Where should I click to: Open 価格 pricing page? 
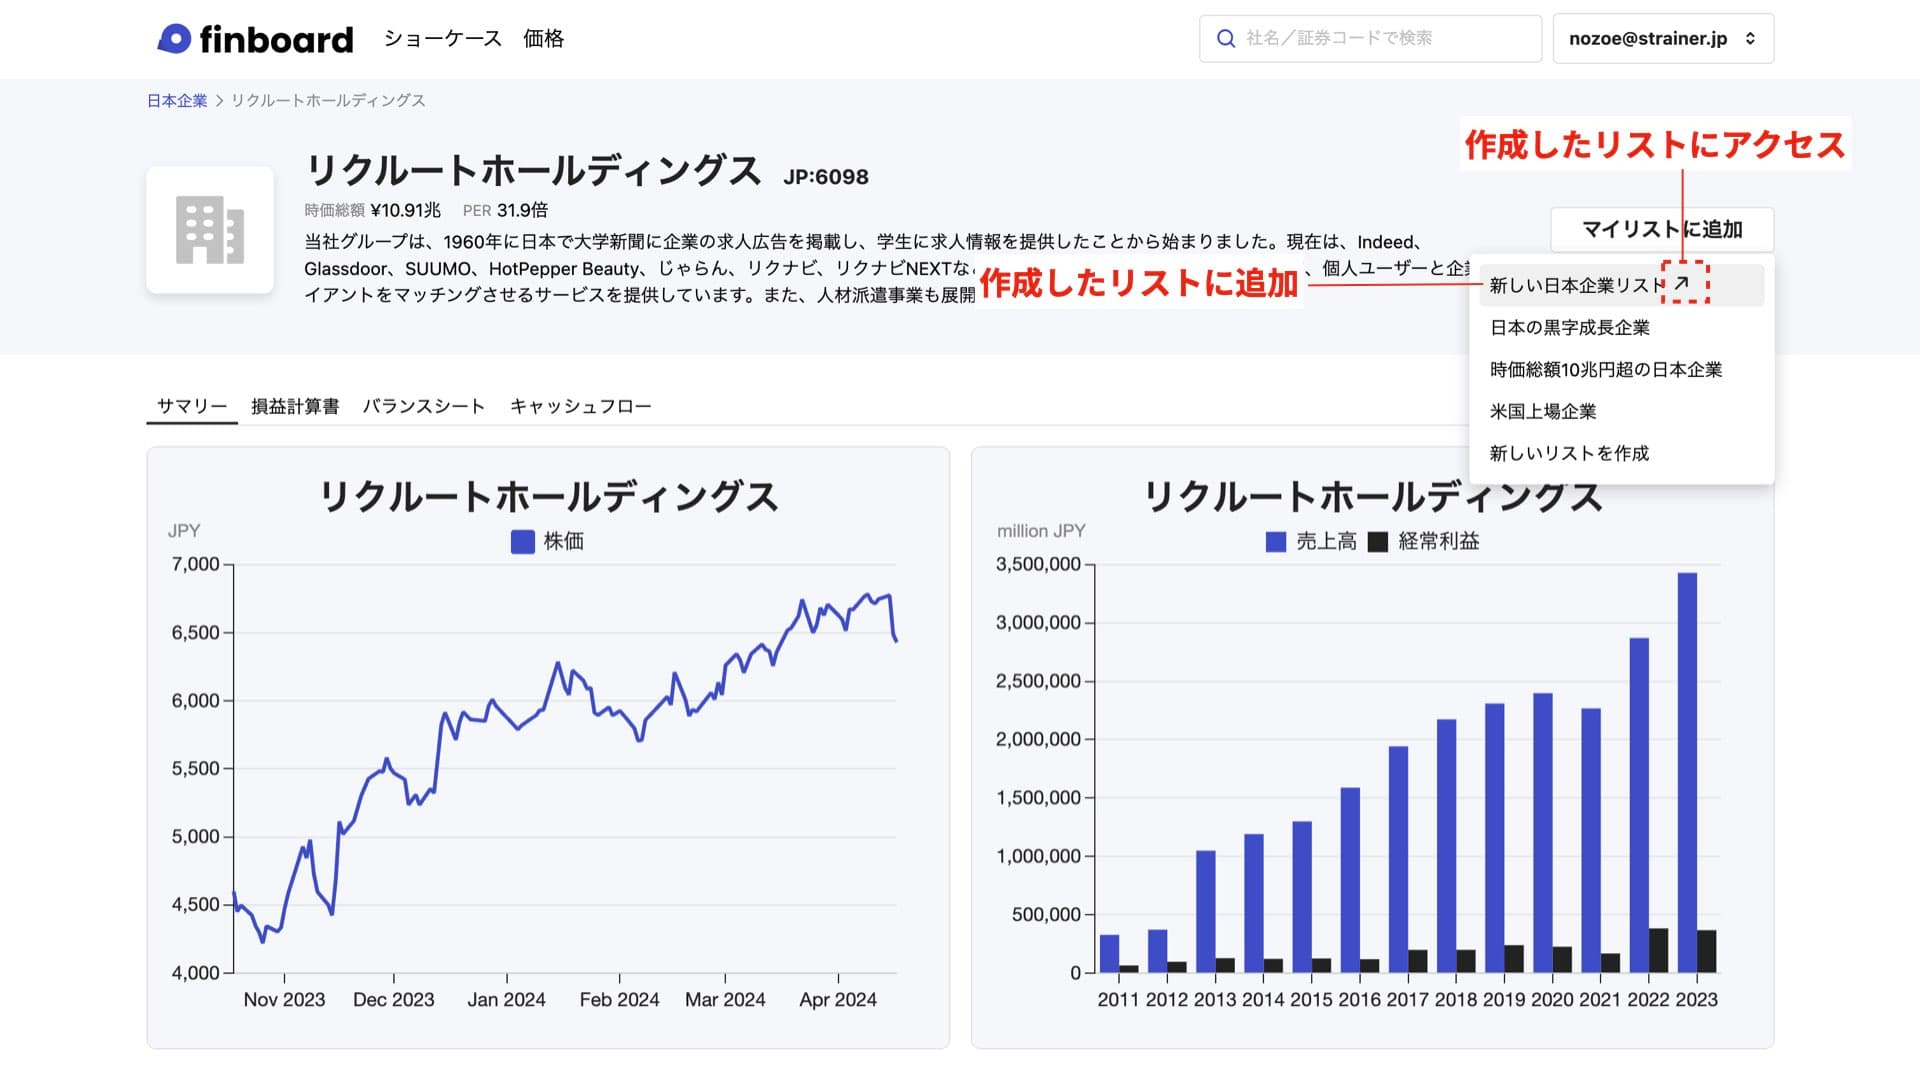(x=543, y=39)
